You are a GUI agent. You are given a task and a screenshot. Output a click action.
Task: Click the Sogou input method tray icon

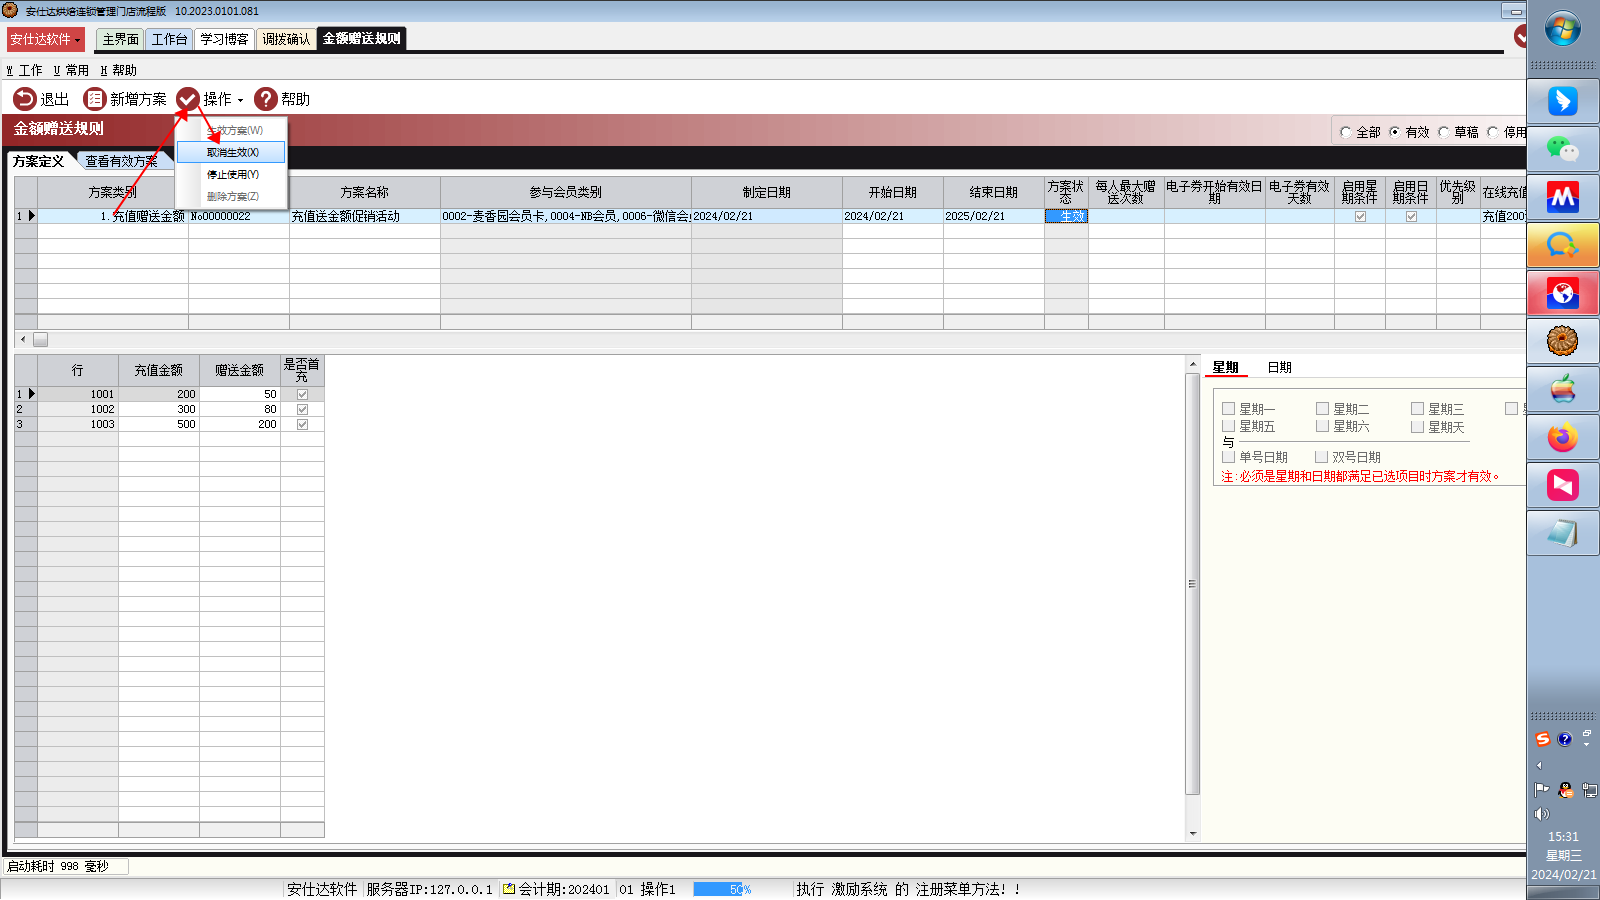(x=1543, y=739)
